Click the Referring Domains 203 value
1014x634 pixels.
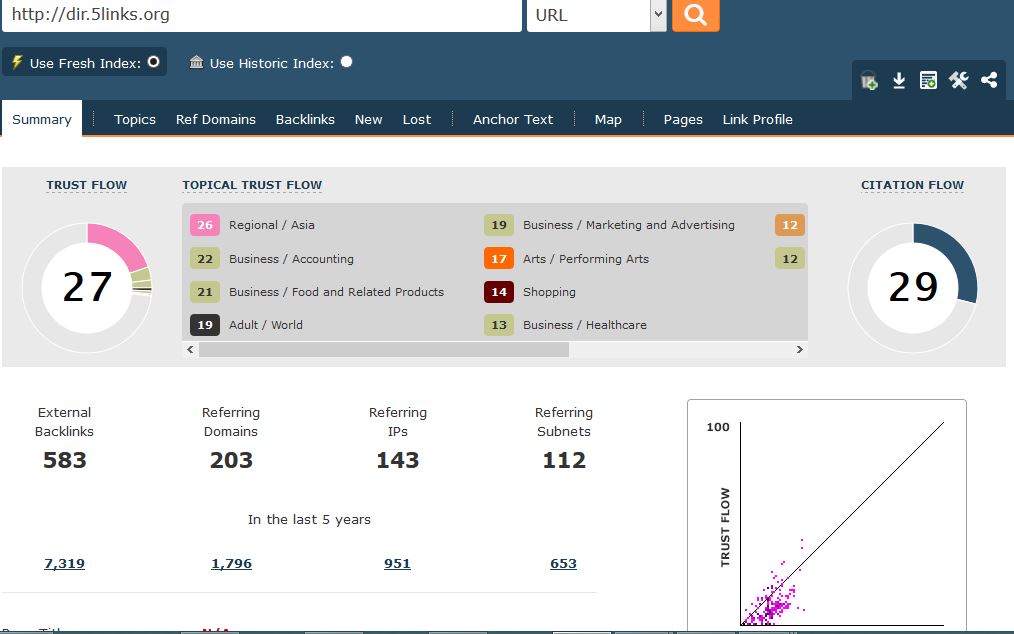click(x=231, y=460)
